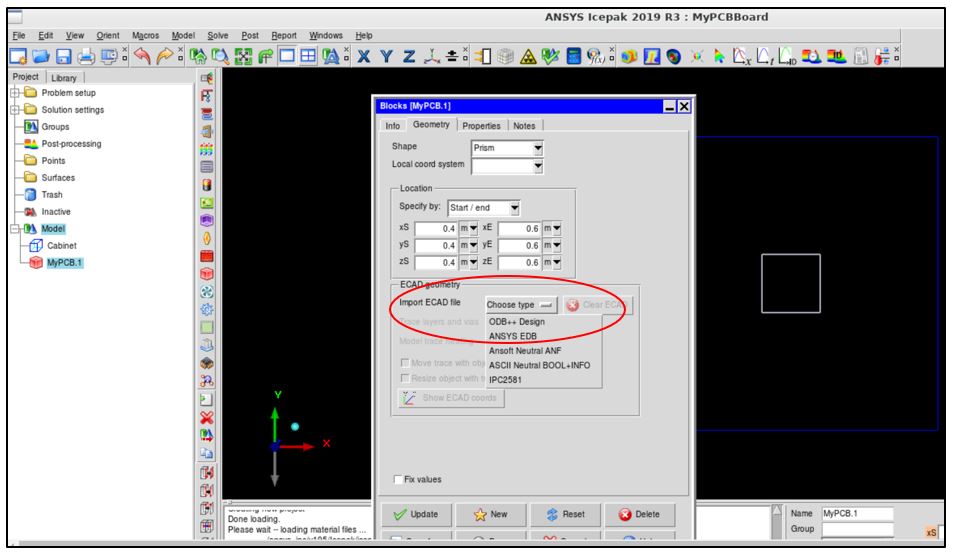Click the Show ECAD coords button
The height and width of the screenshot is (556, 955).
pos(451,398)
